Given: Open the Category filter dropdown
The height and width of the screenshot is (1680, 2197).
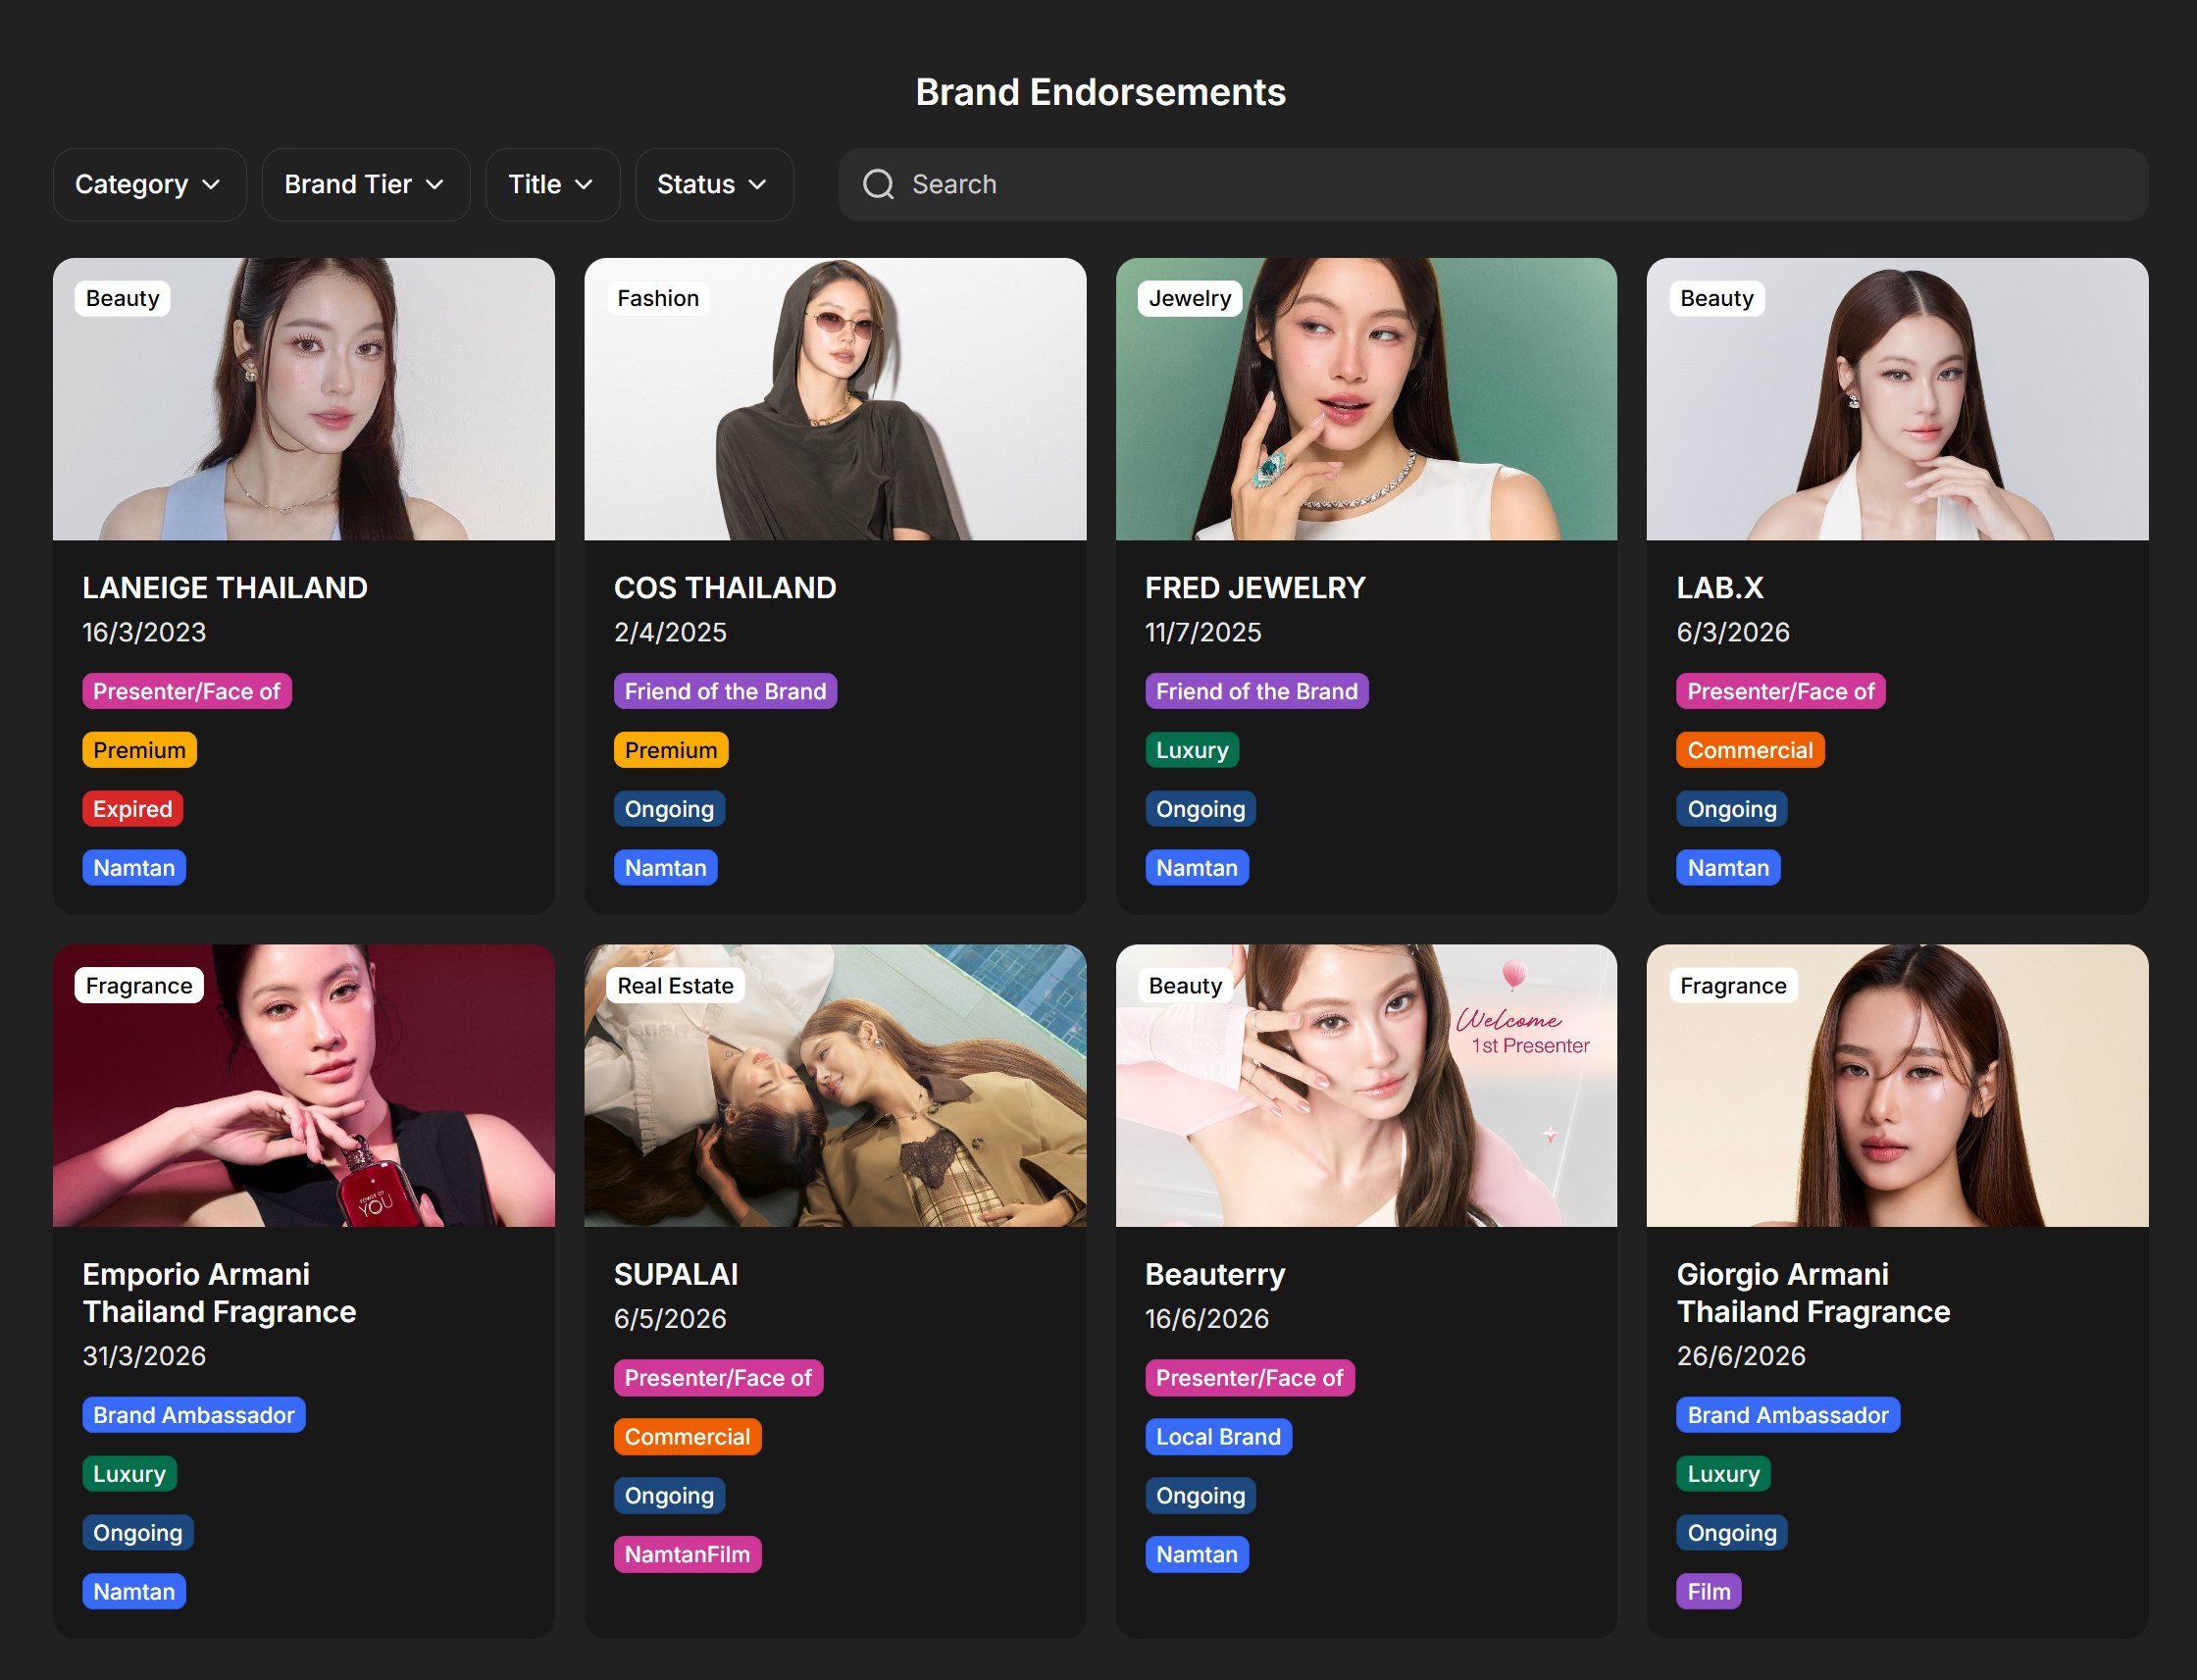Looking at the screenshot, I should tap(149, 184).
